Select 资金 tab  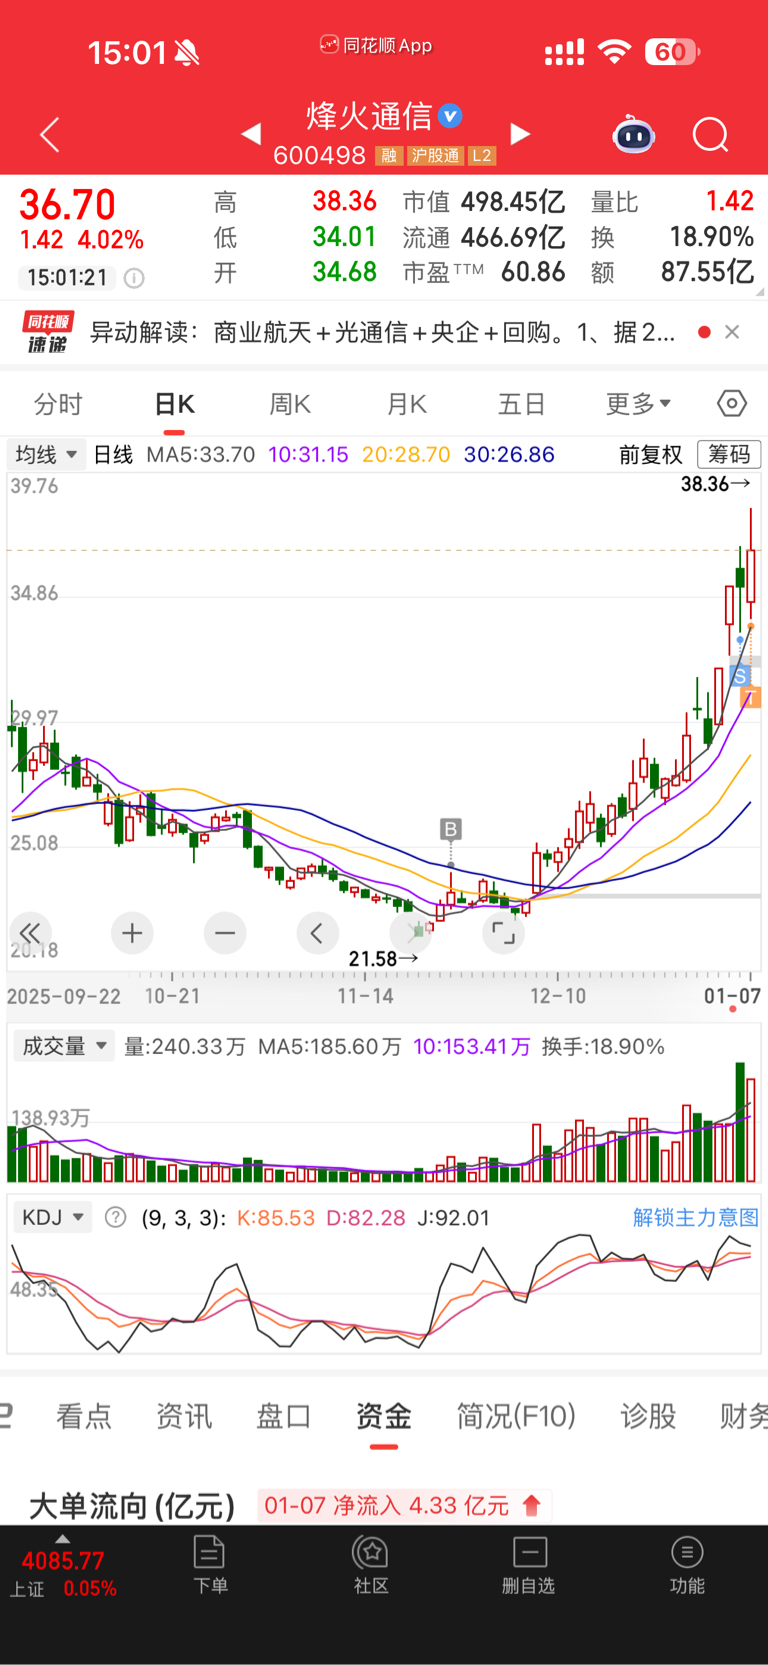click(x=384, y=1416)
